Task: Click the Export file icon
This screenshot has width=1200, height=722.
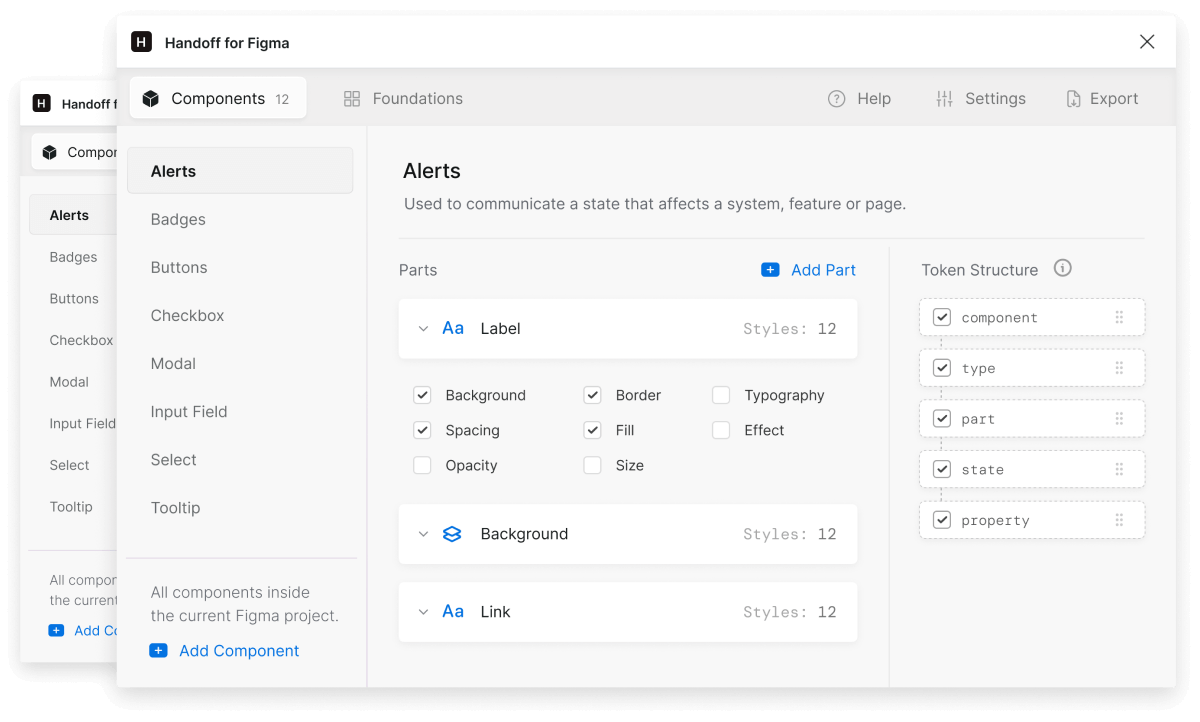Action: click(1073, 99)
